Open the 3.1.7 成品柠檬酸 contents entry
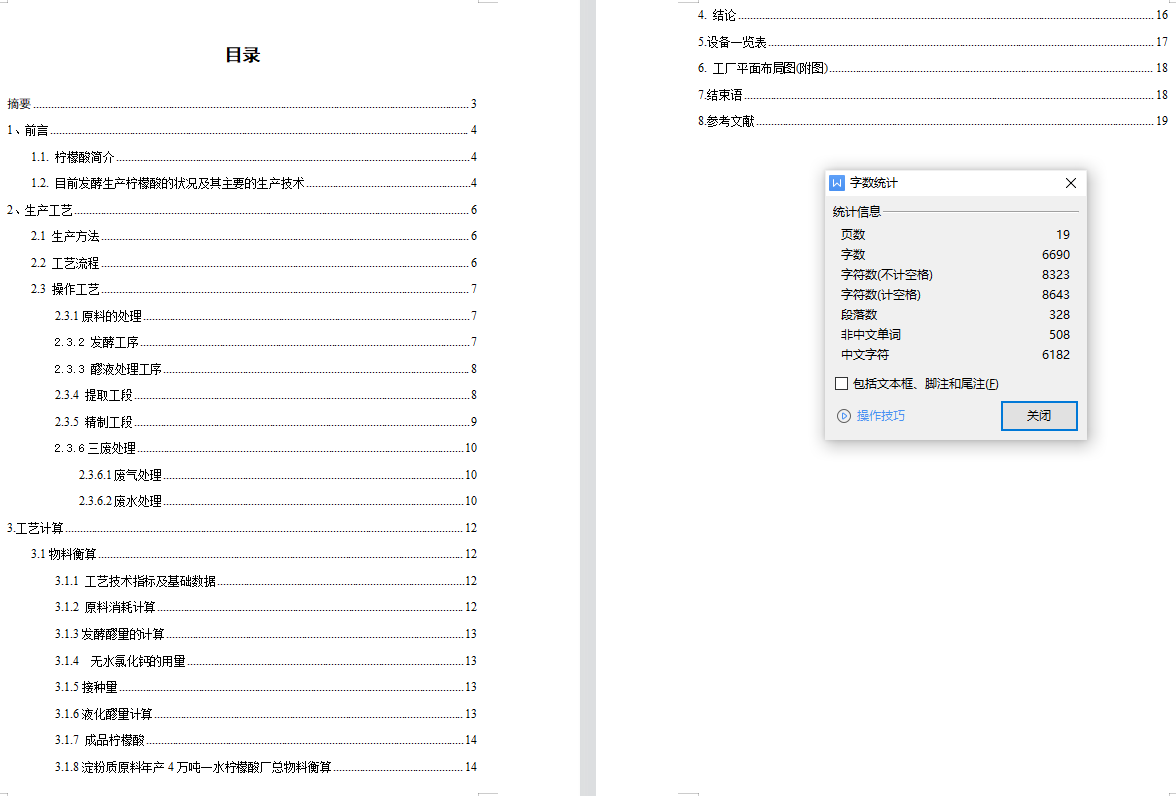Screen dimensions: 1176x796 (x=100, y=740)
